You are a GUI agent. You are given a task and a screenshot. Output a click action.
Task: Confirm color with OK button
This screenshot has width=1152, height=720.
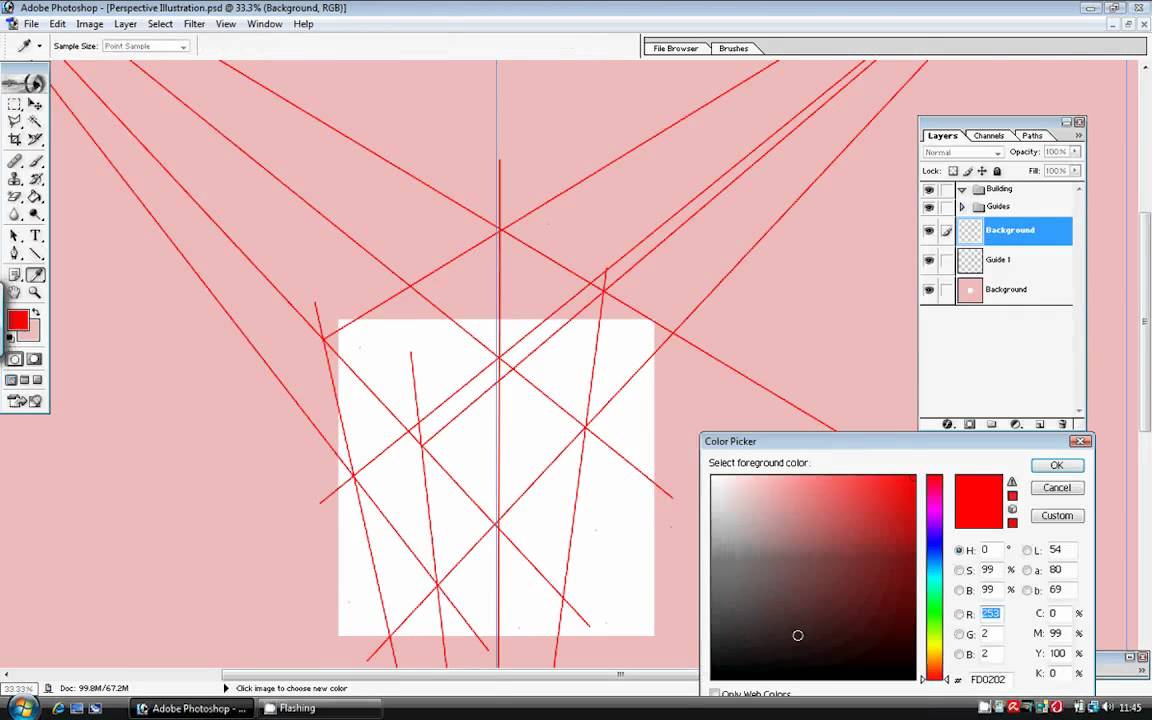(1056, 465)
